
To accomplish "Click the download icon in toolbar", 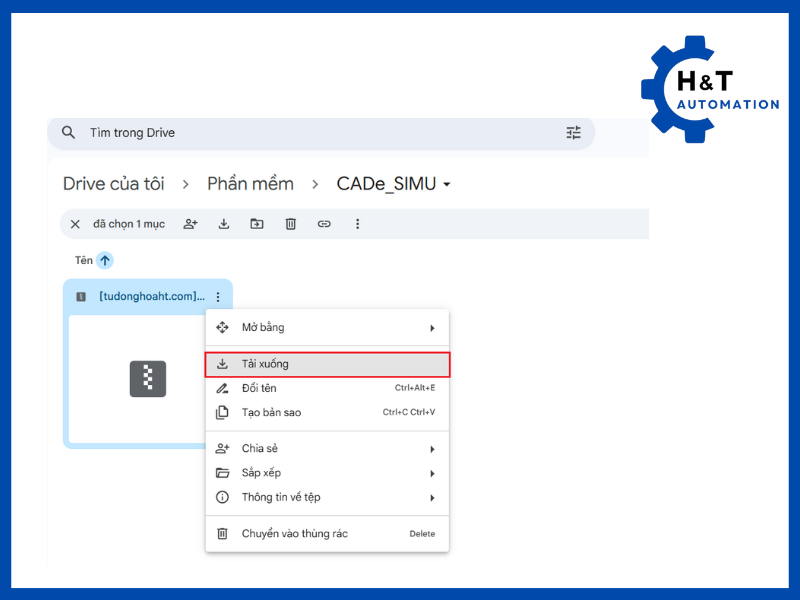I will [224, 224].
